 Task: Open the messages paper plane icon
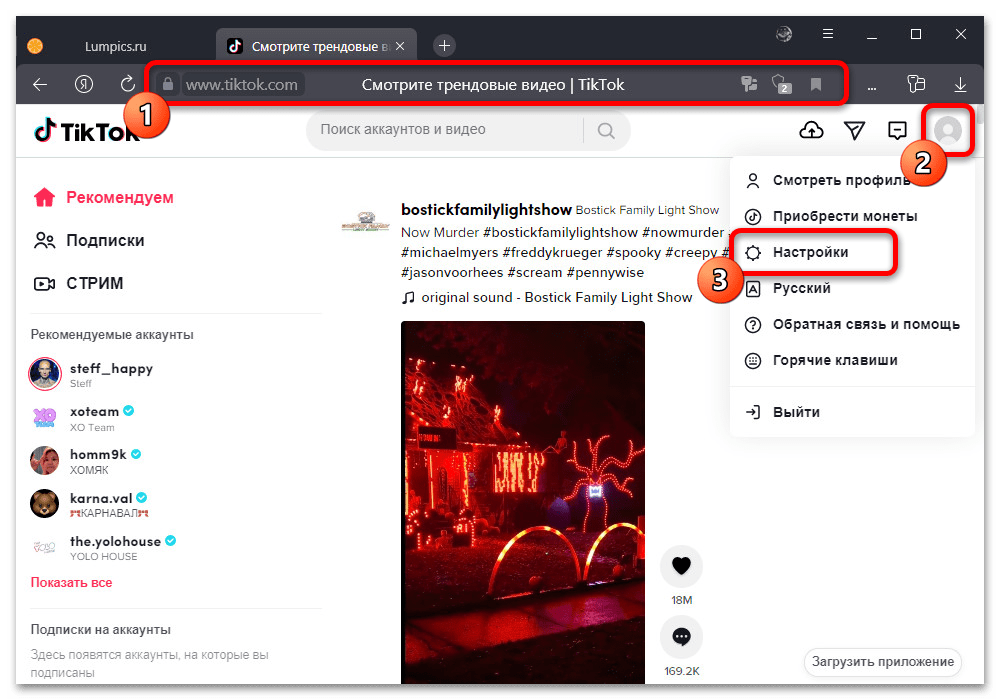coord(854,130)
